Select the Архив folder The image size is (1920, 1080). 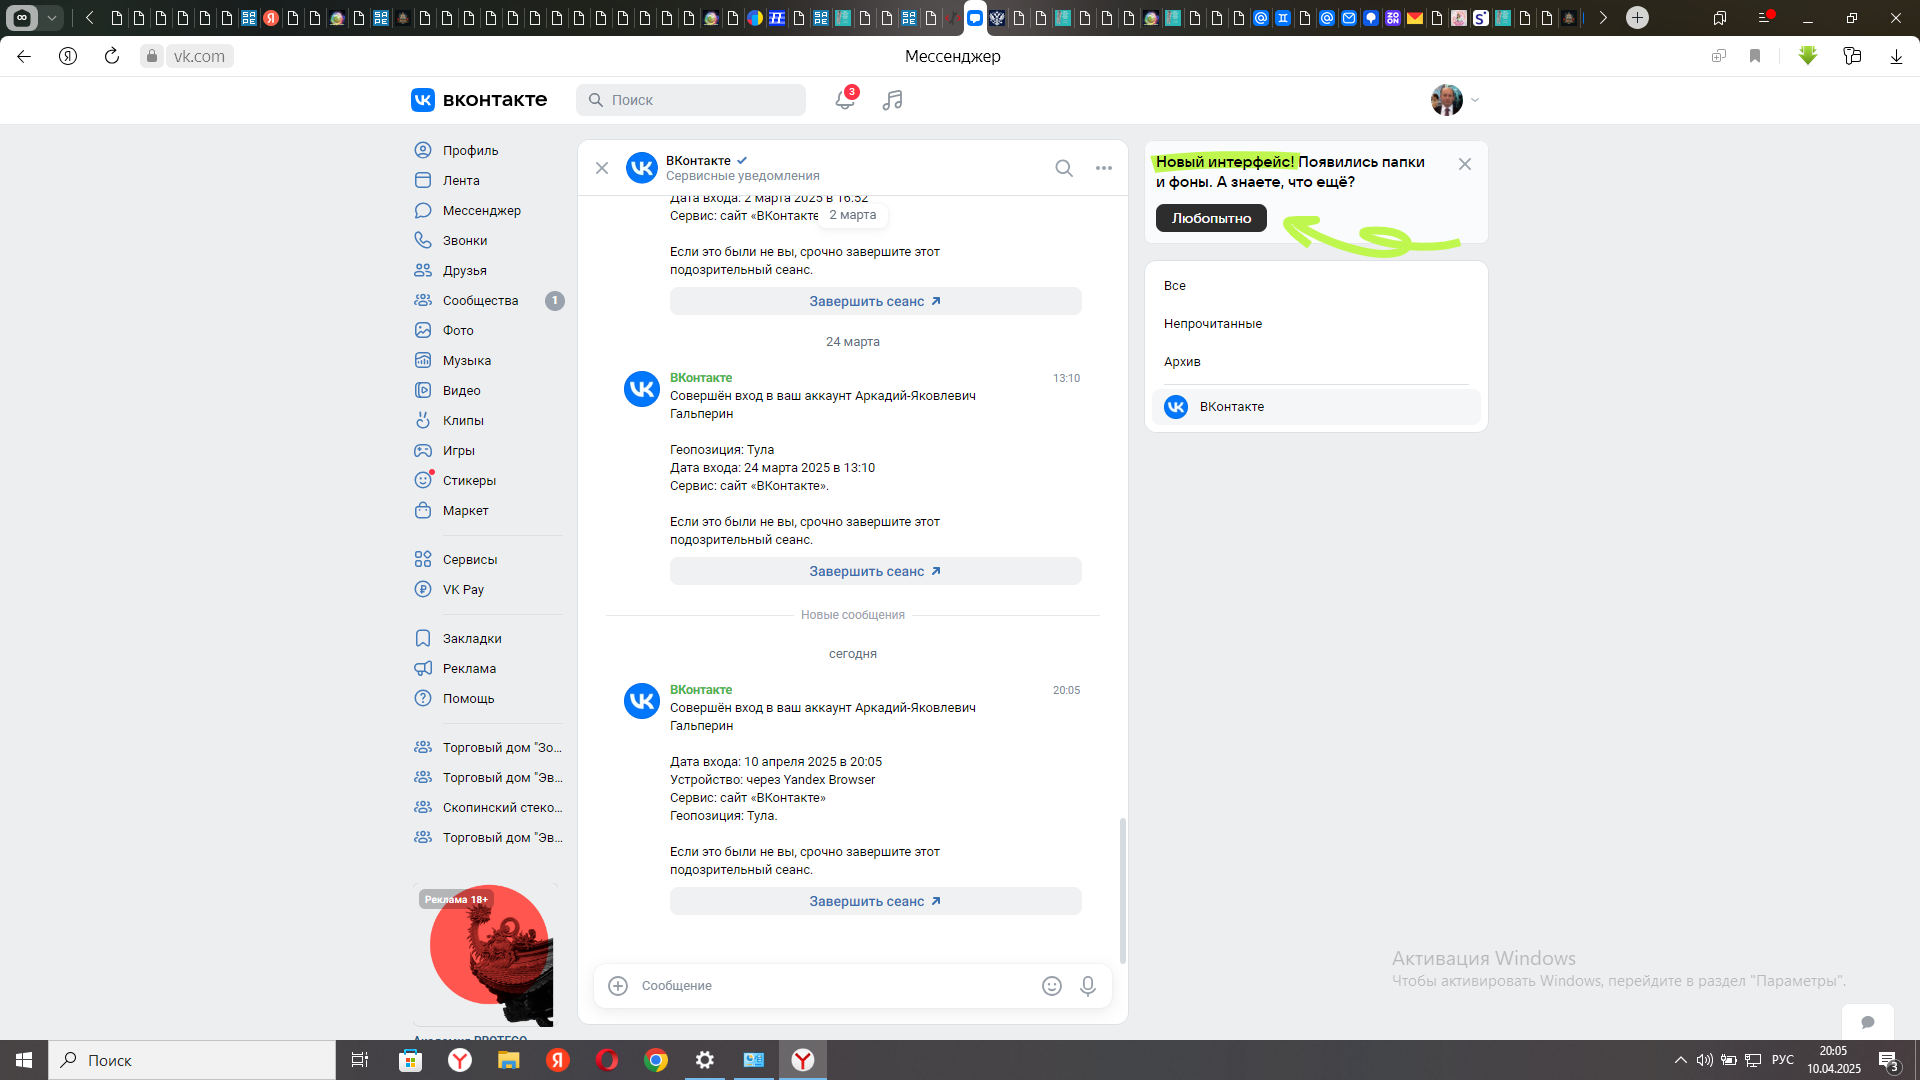pyautogui.click(x=1316, y=362)
